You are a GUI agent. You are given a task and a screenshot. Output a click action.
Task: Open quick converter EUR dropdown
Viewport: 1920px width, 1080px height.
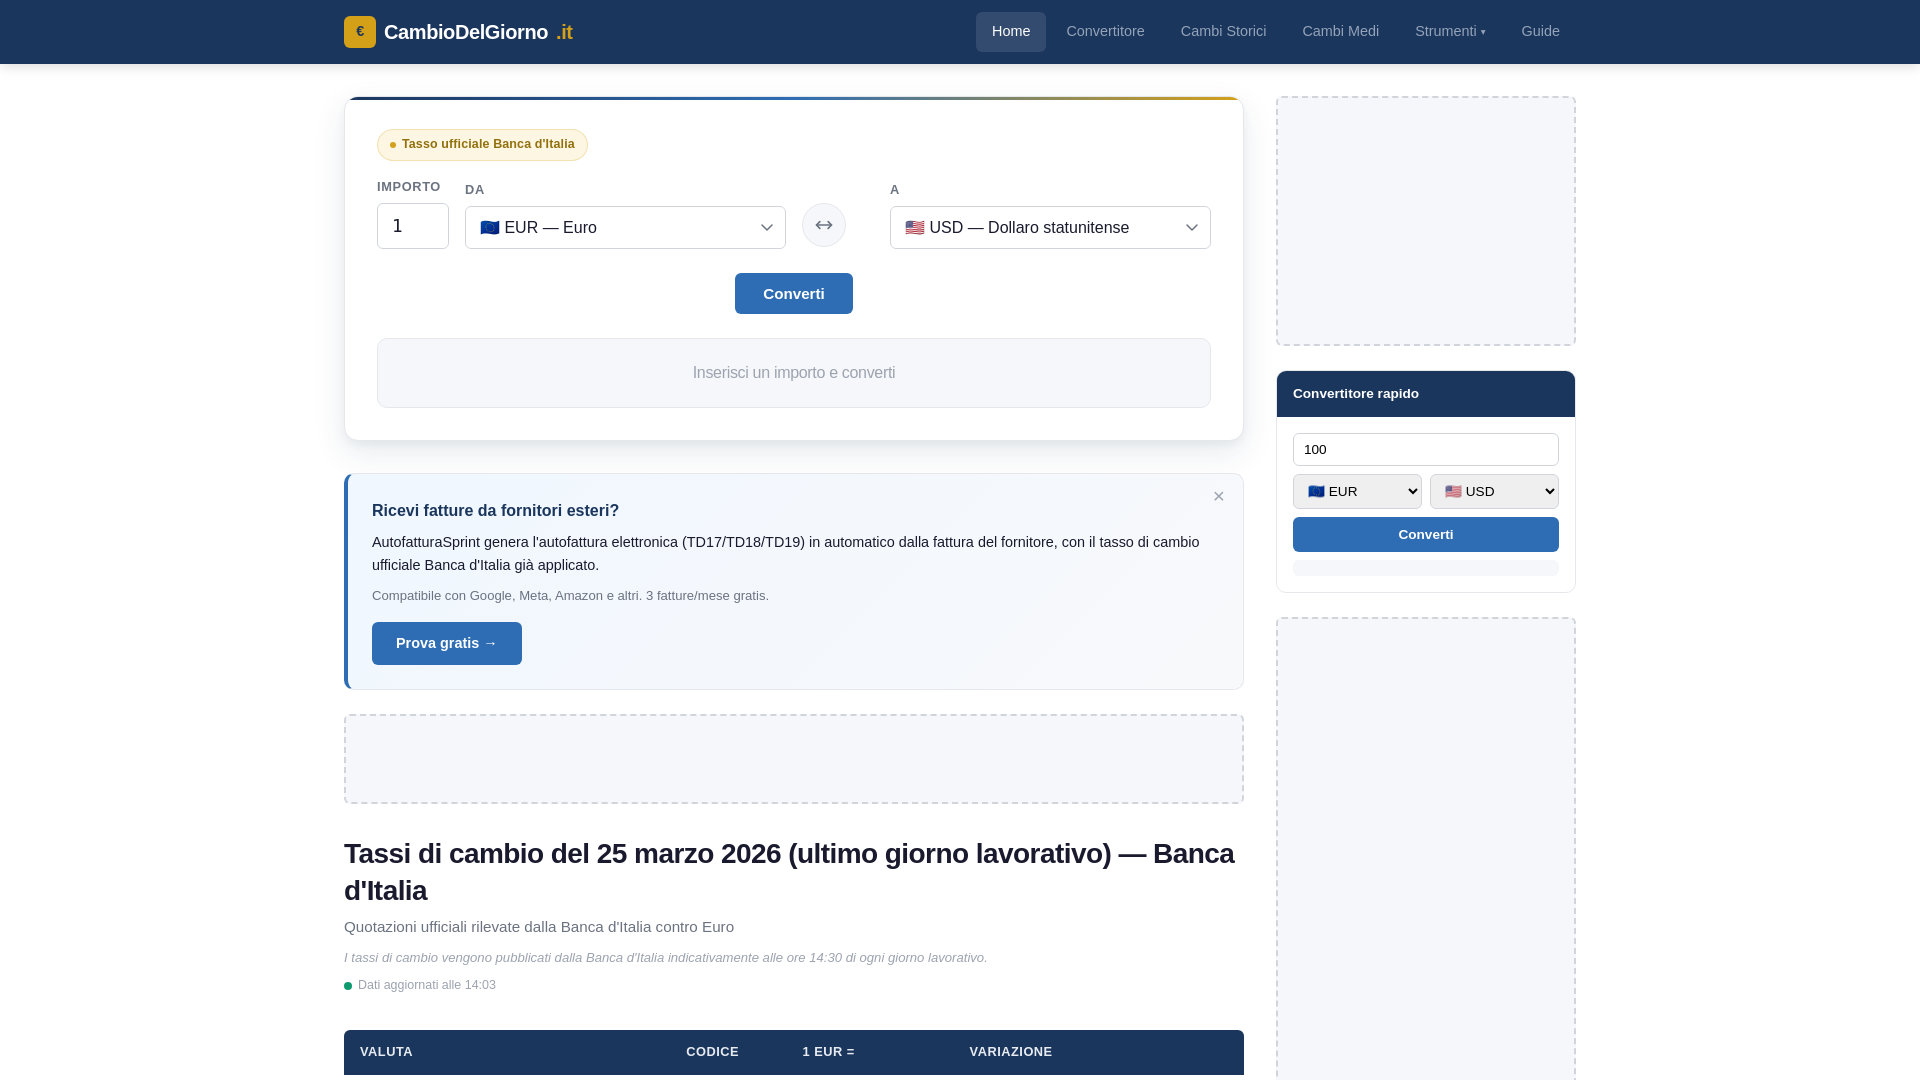[x=1357, y=492]
